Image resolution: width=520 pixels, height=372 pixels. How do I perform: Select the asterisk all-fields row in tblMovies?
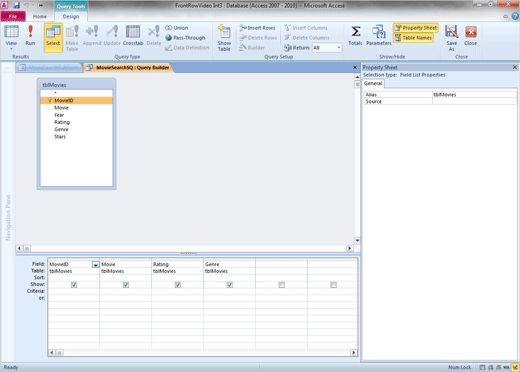76,93
